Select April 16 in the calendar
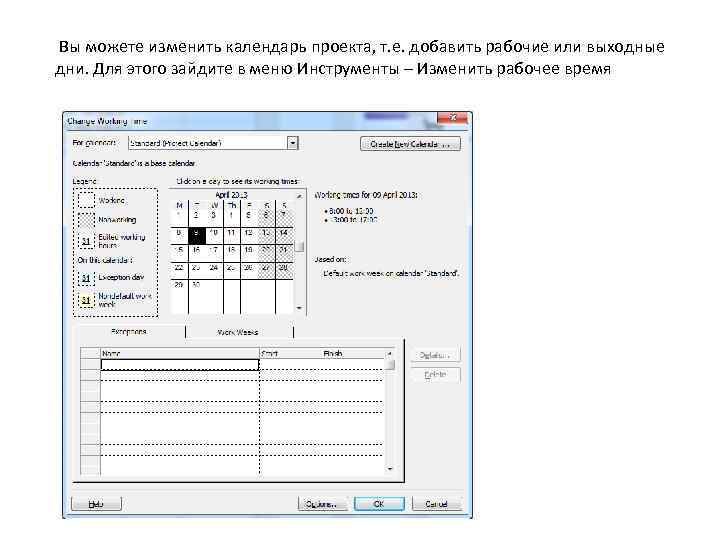This screenshot has height=540, width=720. [x=197, y=253]
